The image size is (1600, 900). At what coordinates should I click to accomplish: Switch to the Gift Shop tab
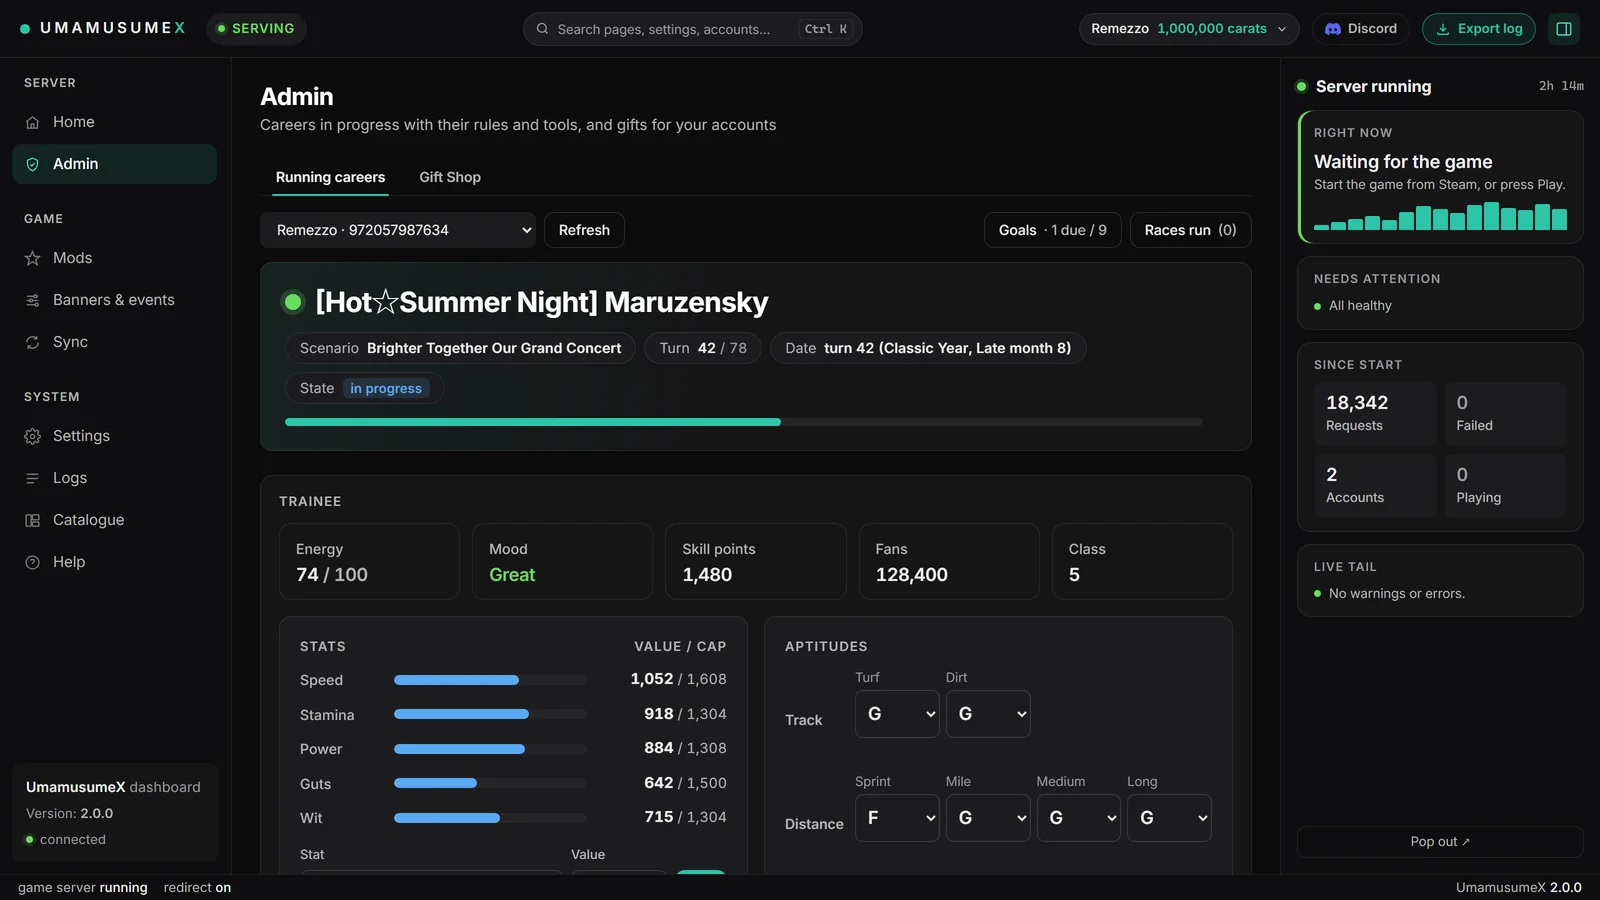point(450,177)
